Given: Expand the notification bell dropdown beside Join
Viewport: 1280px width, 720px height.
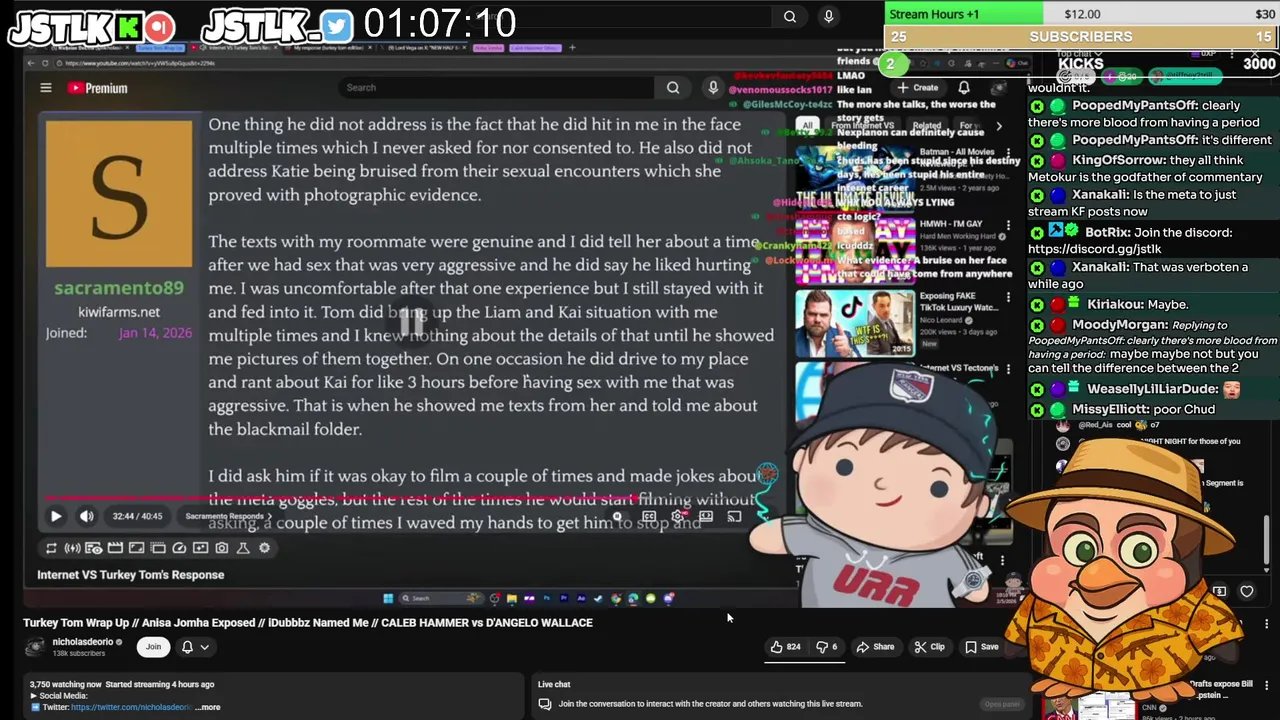Looking at the screenshot, I should click(x=195, y=647).
